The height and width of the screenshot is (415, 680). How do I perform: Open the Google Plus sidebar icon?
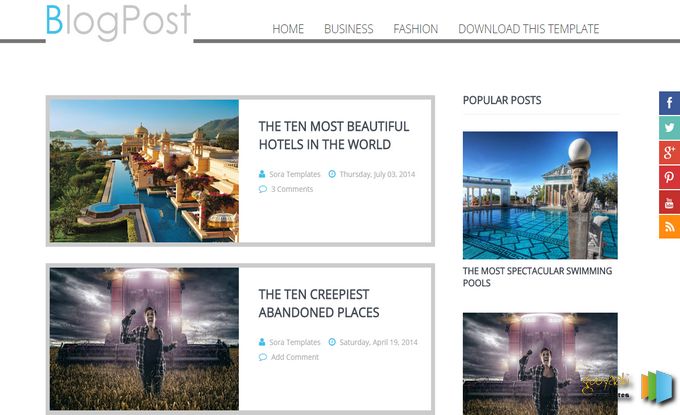670,152
